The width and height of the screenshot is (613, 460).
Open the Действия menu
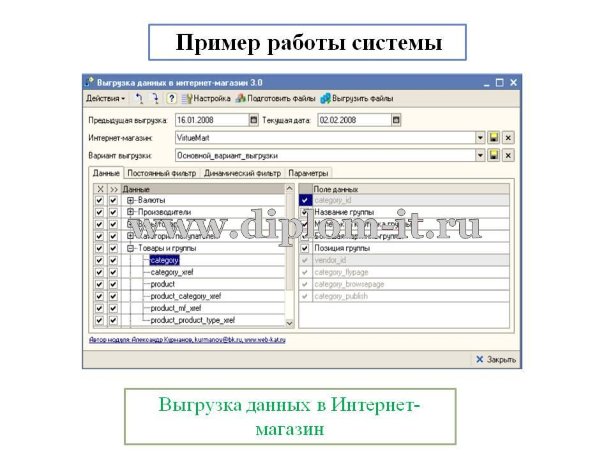(106, 98)
